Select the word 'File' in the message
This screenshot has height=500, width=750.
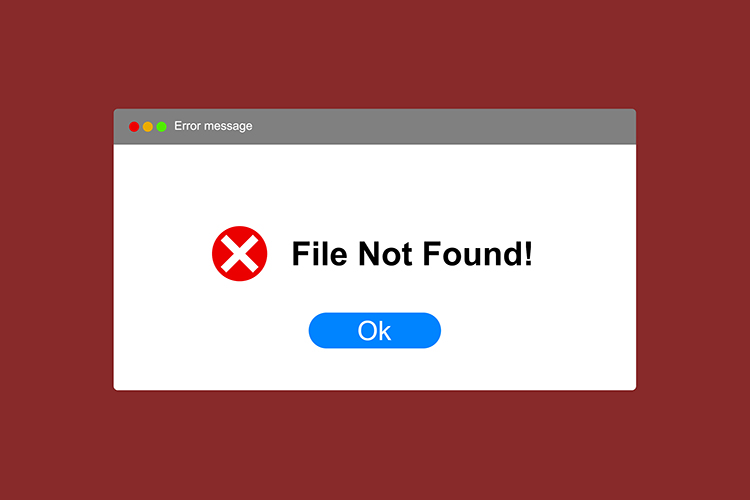tap(319, 254)
